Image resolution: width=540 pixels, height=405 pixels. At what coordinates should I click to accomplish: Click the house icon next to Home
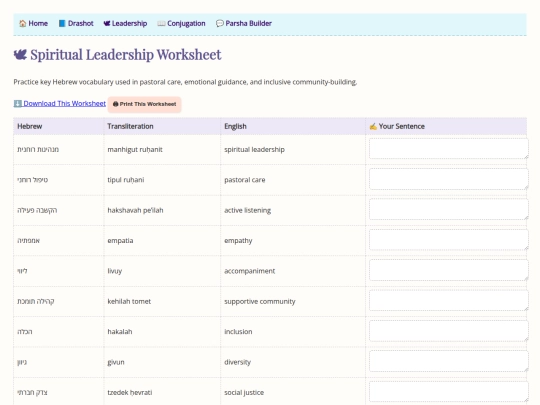click(23, 23)
